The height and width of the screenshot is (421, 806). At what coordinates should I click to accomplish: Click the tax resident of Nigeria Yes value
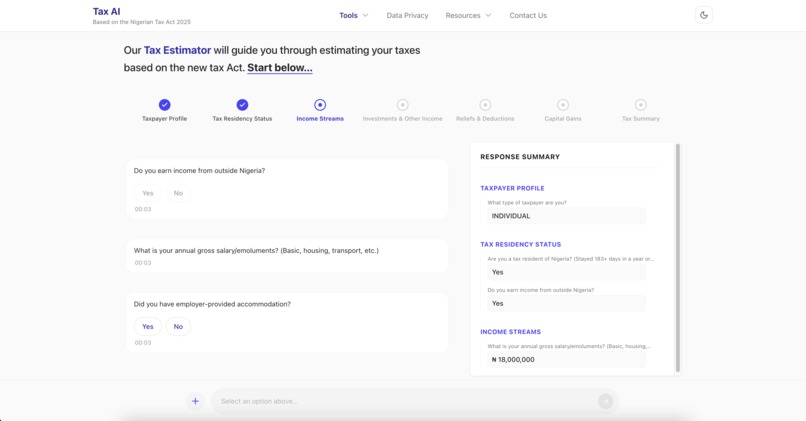[566, 272]
